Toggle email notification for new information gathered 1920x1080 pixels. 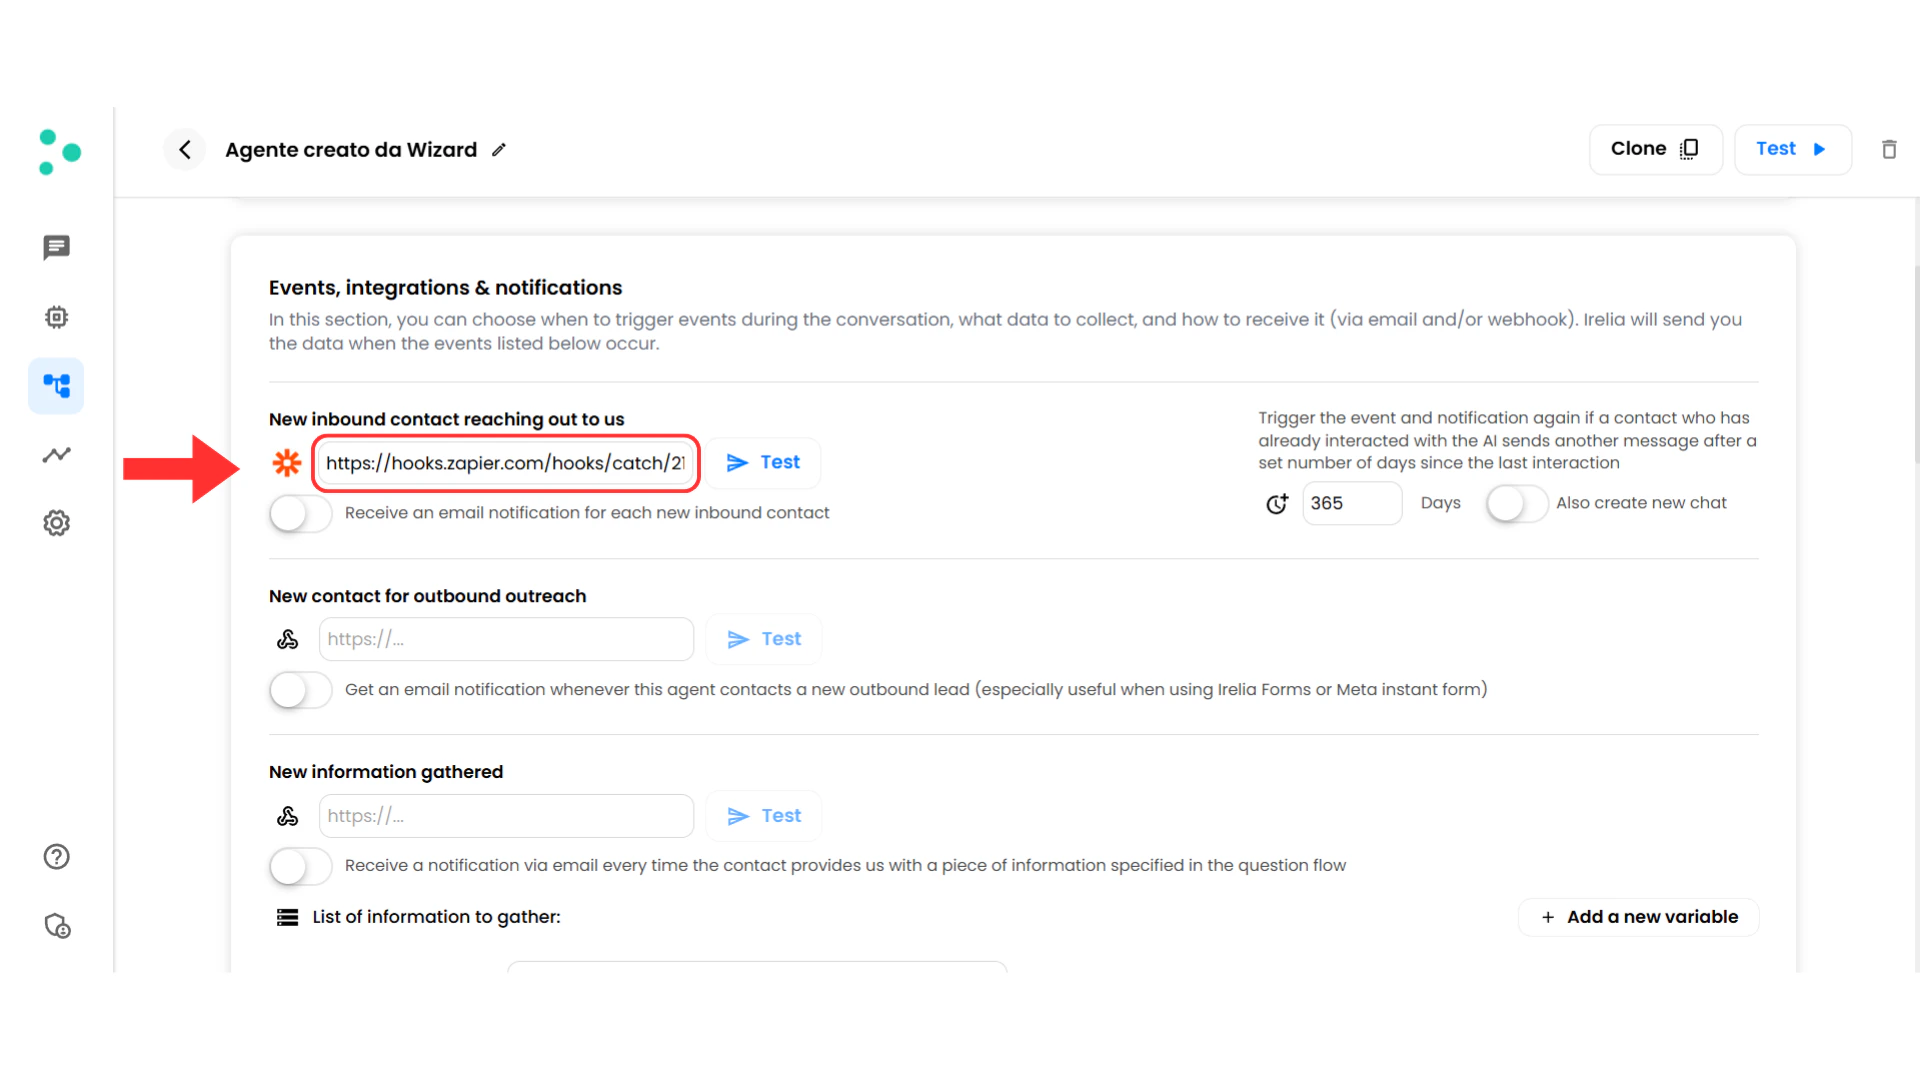pos(299,866)
